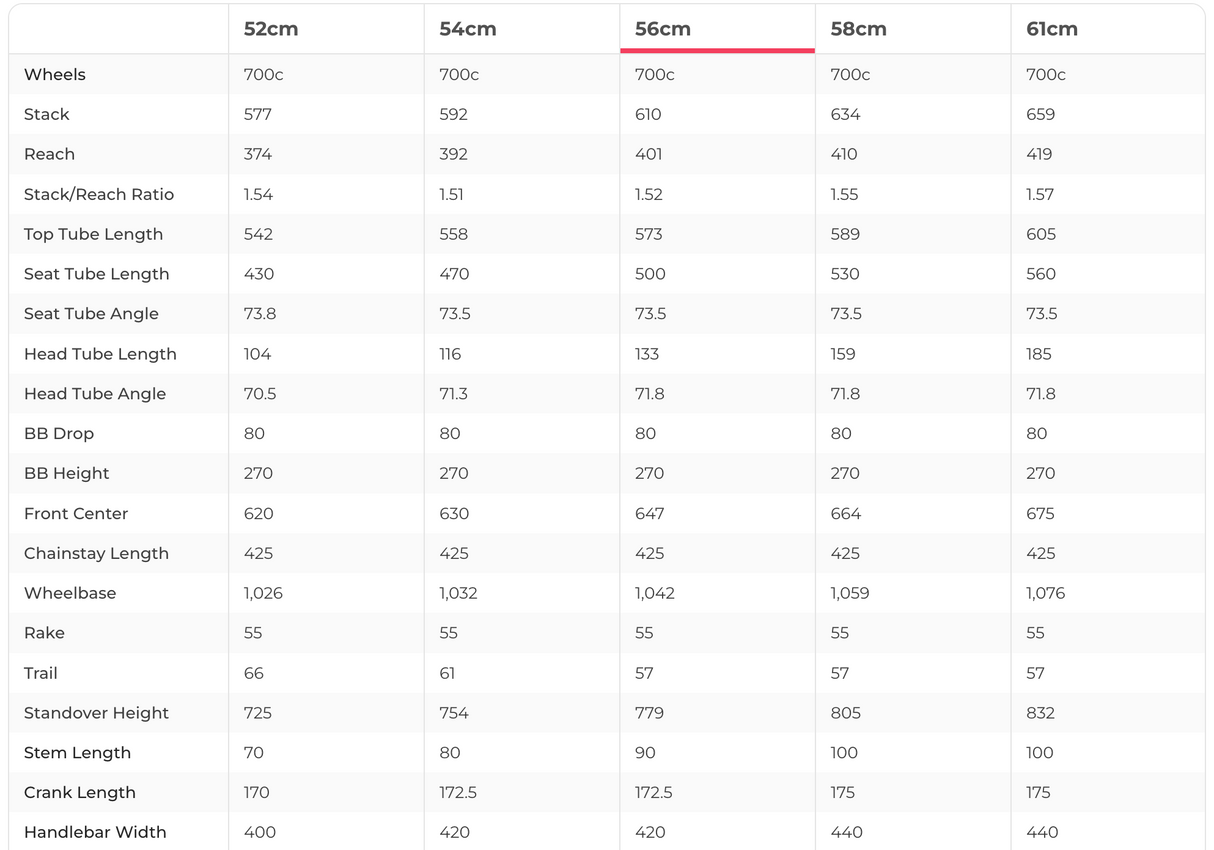Viewport: 1214px width, 850px height.
Task: Switch to the 58cm size column
Action: coord(858,29)
